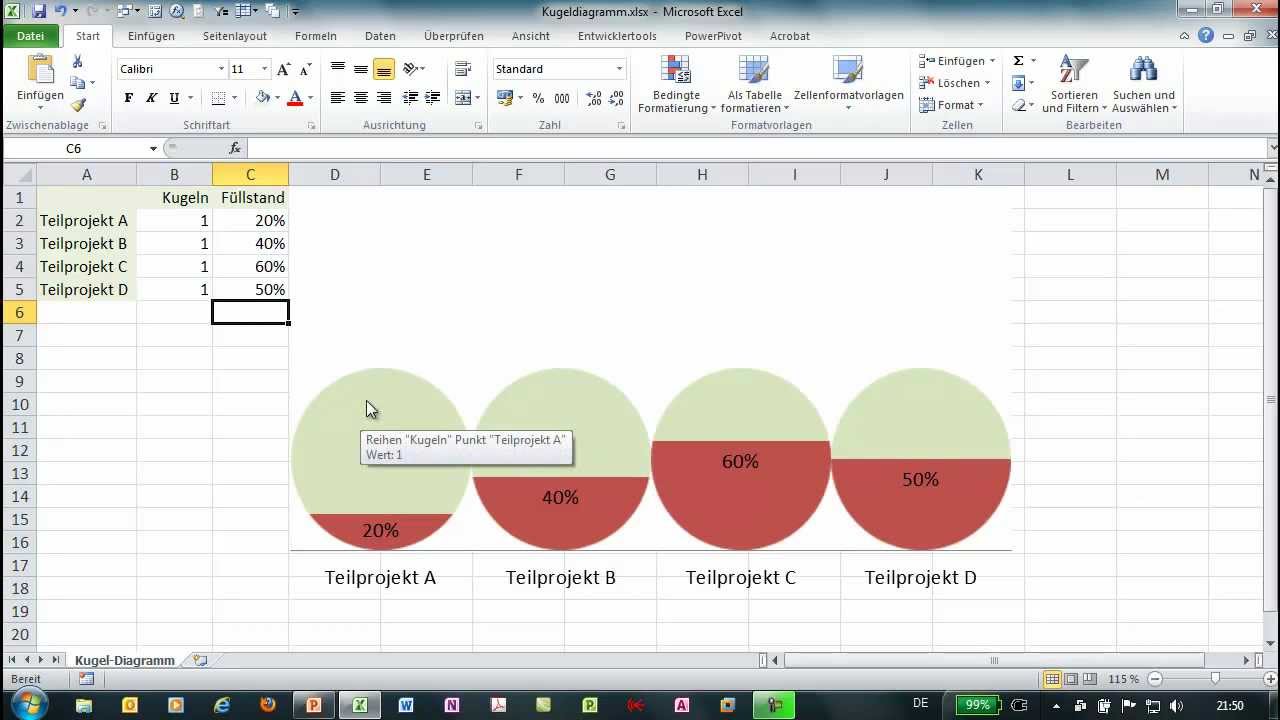Open the font size 11 dropdown
The height and width of the screenshot is (720, 1280).
coord(264,69)
